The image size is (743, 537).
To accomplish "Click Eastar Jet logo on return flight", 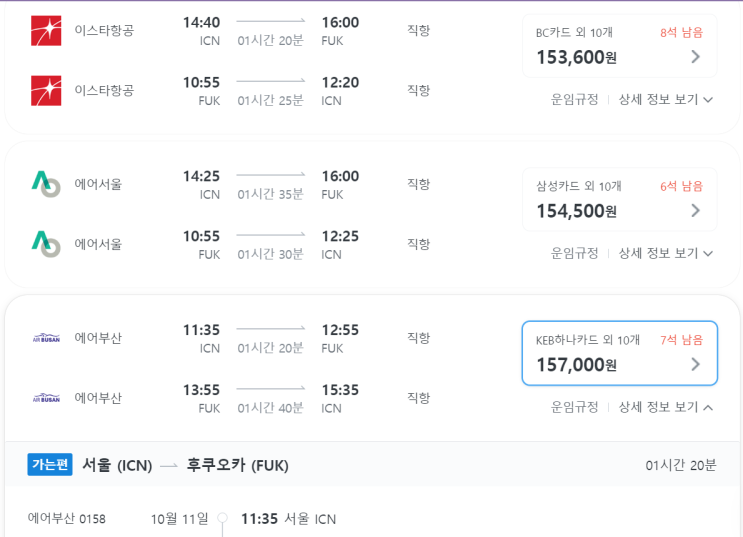I will (x=46, y=91).
